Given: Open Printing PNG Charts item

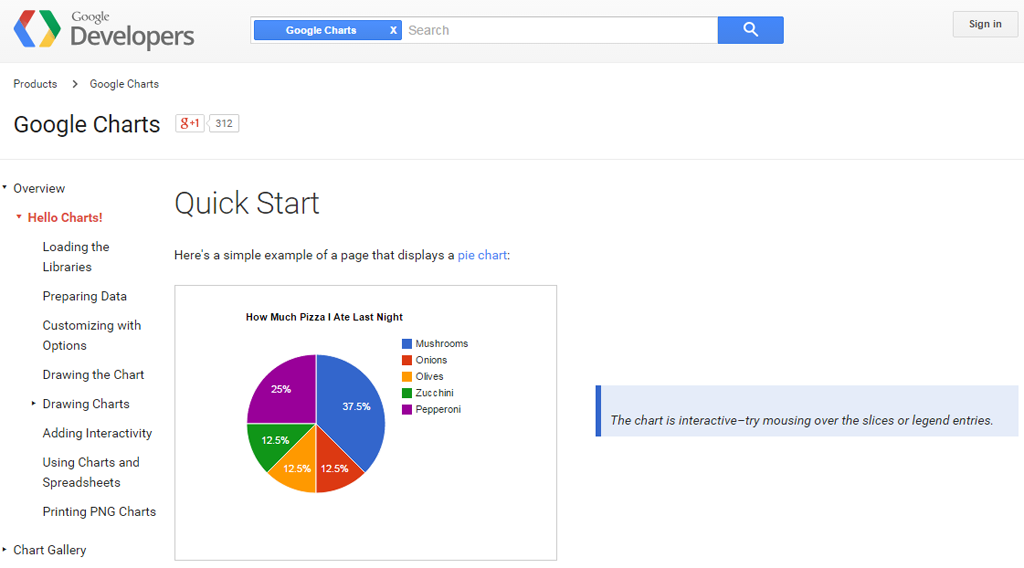Looking at the screenshot, I should click(x=99, y=512).
